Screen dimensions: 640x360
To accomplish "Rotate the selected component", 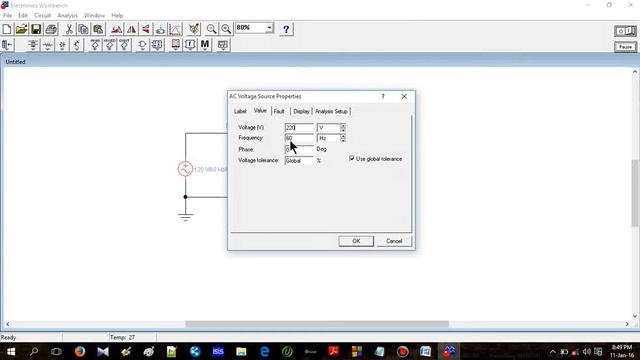I will 116,29.
